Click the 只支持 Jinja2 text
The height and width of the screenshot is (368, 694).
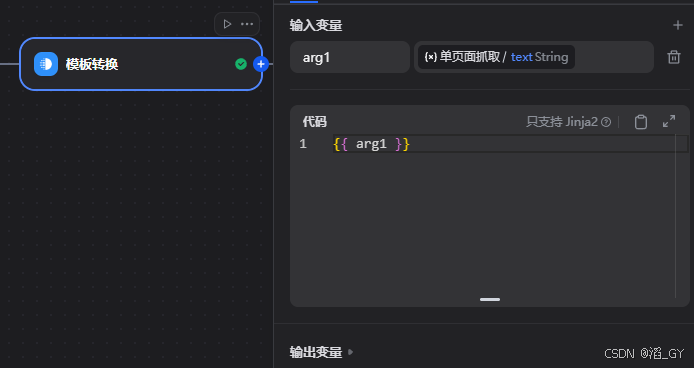[562, 122]
